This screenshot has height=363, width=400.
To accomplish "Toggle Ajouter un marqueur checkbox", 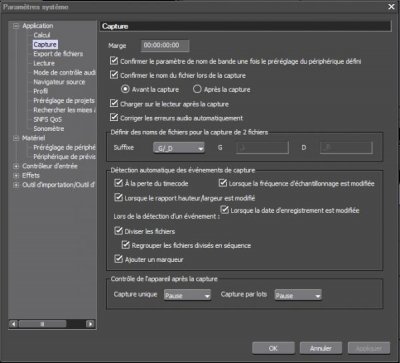I will [118, 259].
